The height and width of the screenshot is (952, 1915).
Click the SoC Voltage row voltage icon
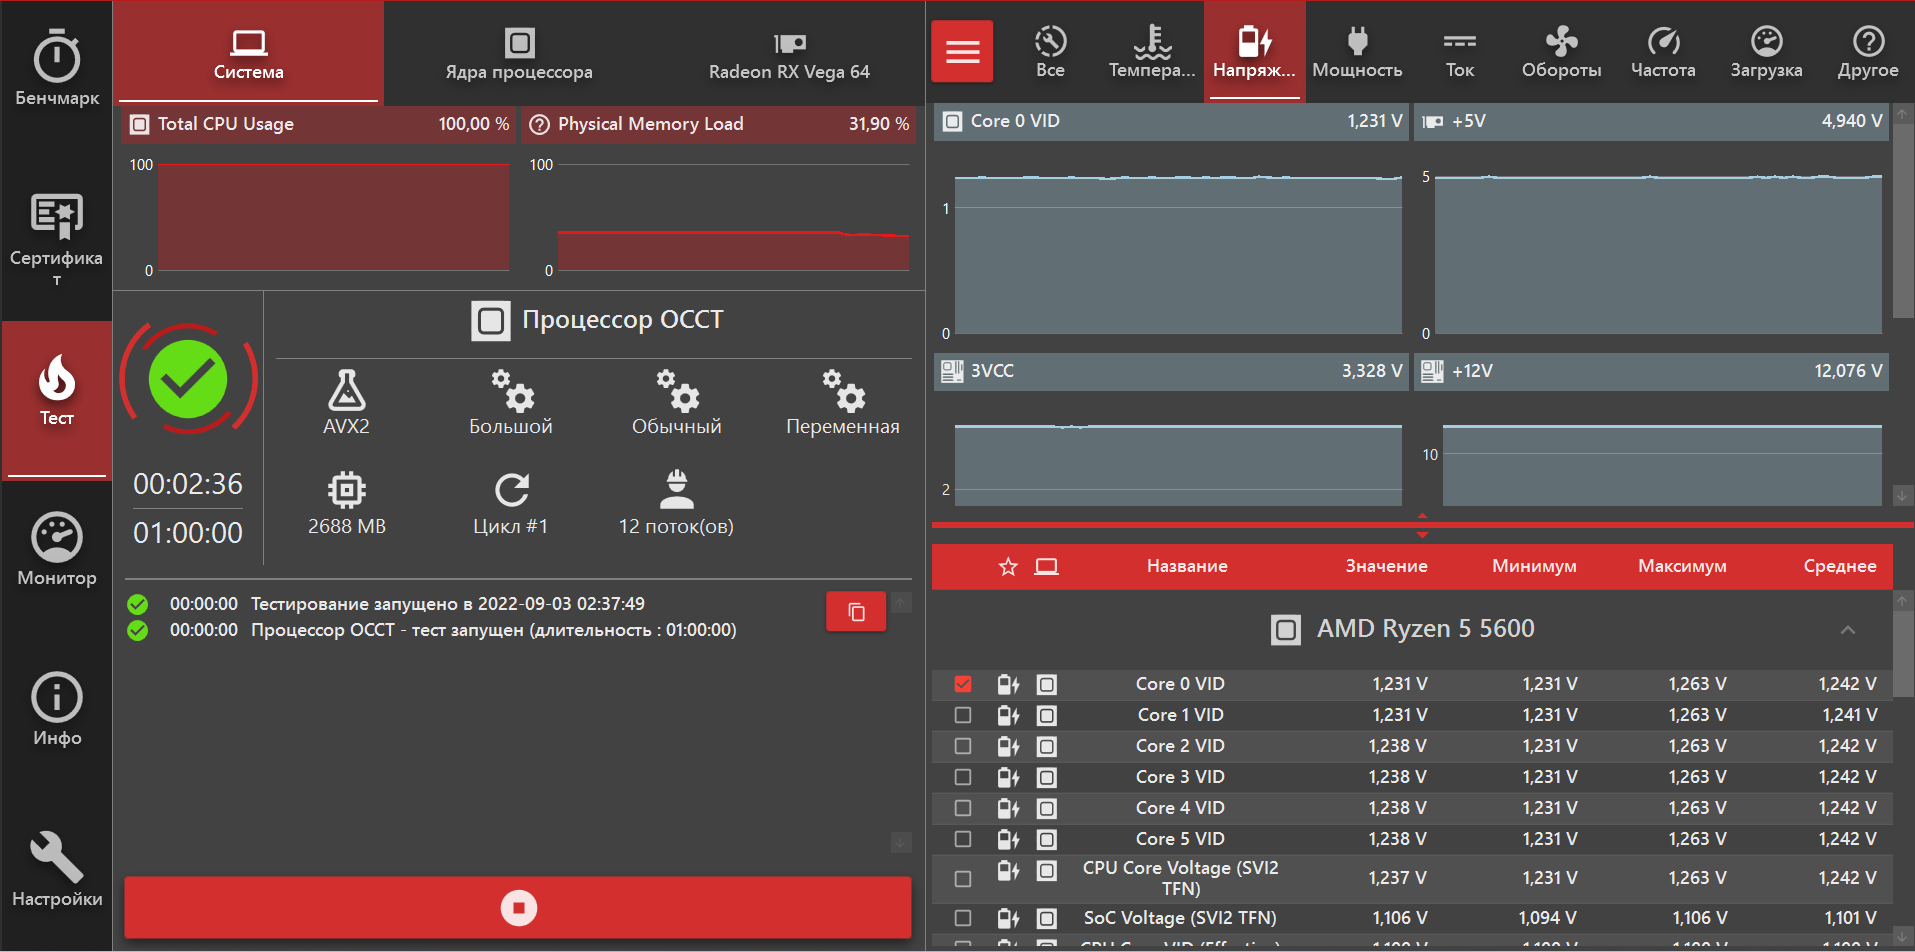point(1008,918)
